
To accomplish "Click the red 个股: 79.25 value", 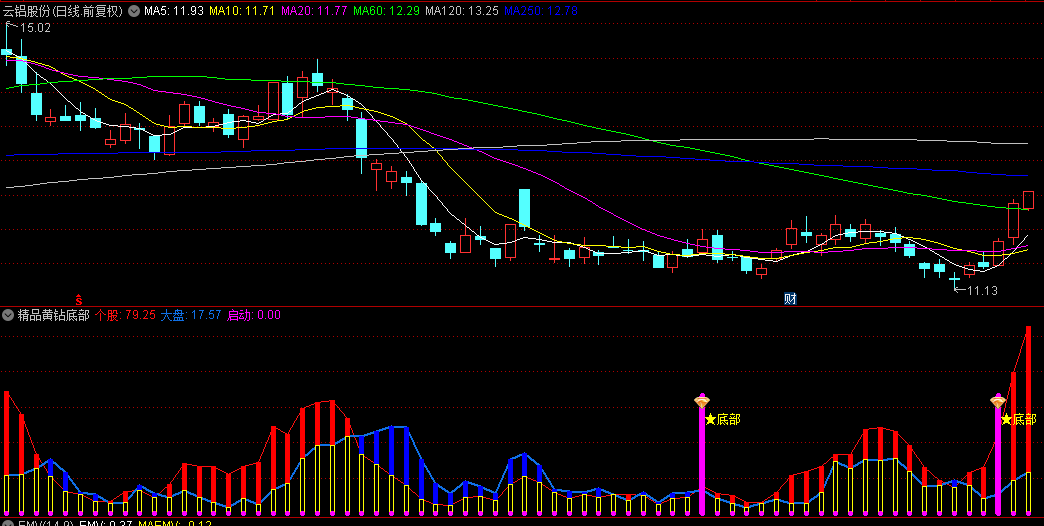I will click(125, 315).
